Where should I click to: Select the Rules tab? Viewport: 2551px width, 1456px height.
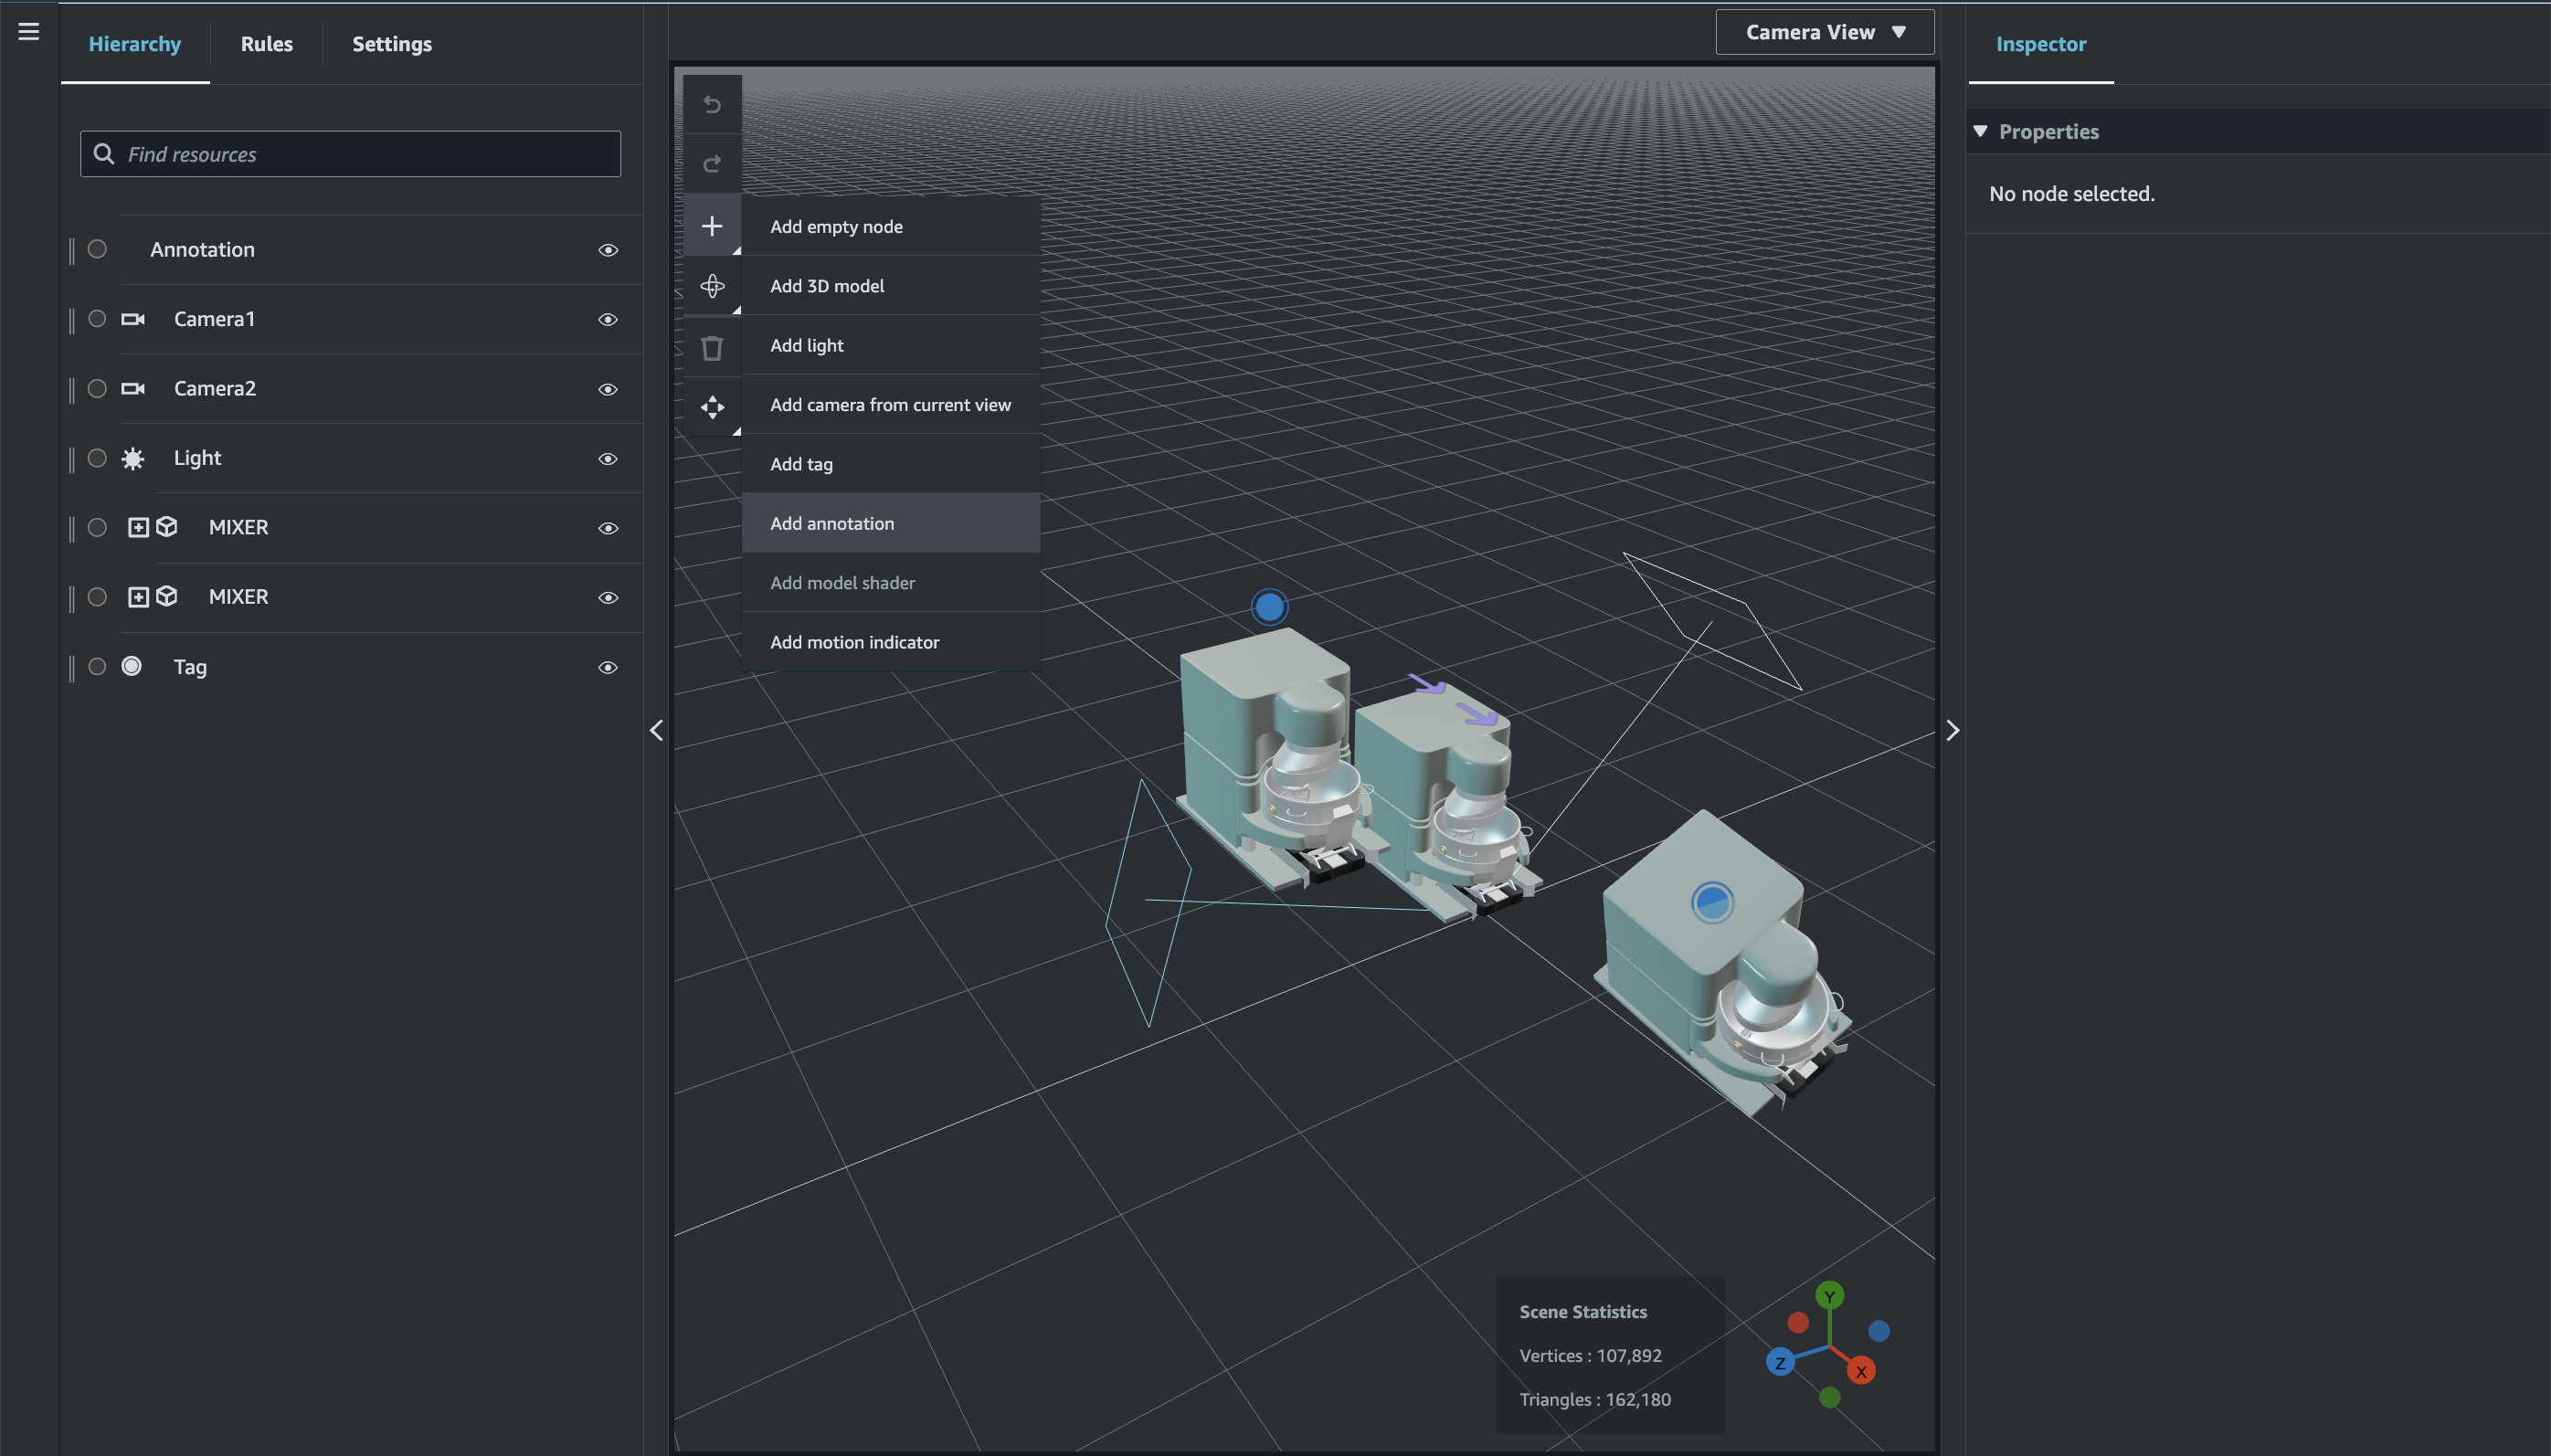click(x=266, y=44)
